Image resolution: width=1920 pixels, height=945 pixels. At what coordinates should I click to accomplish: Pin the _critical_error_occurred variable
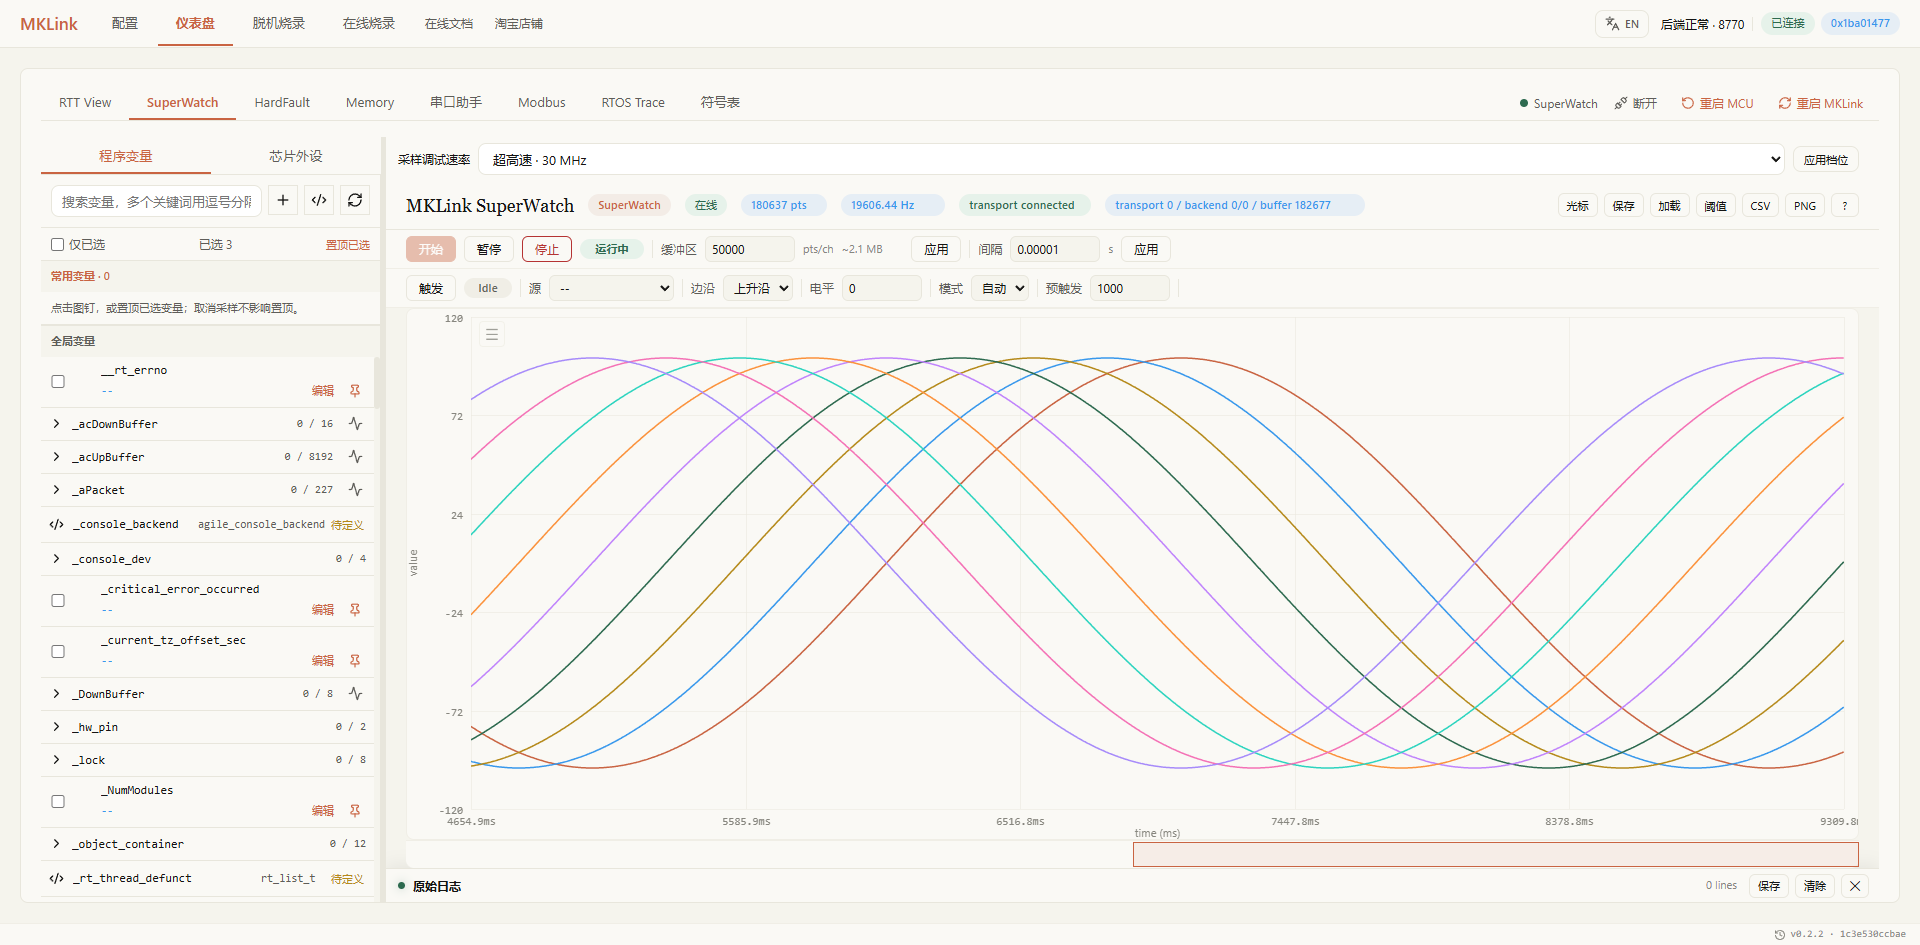pyautogui.click(x=355, y=610)
